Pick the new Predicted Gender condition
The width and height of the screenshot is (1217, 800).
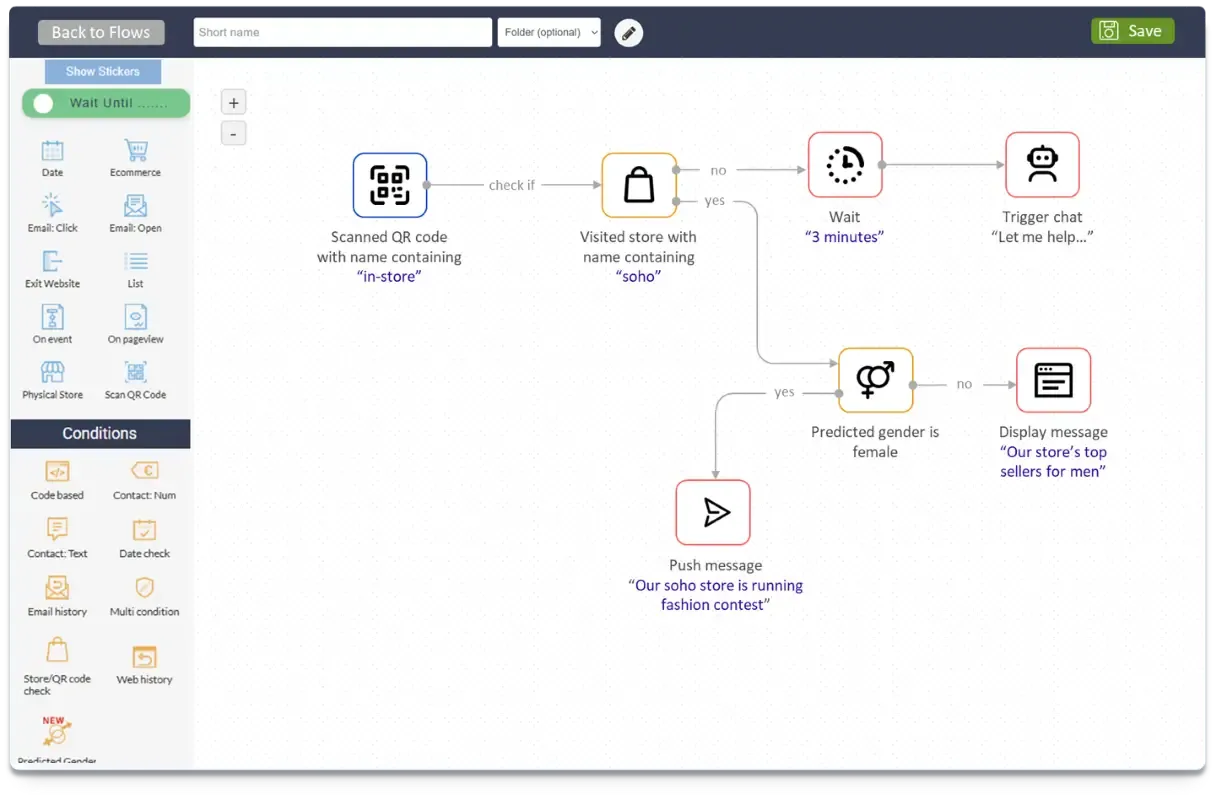click(x=56, y=733)
